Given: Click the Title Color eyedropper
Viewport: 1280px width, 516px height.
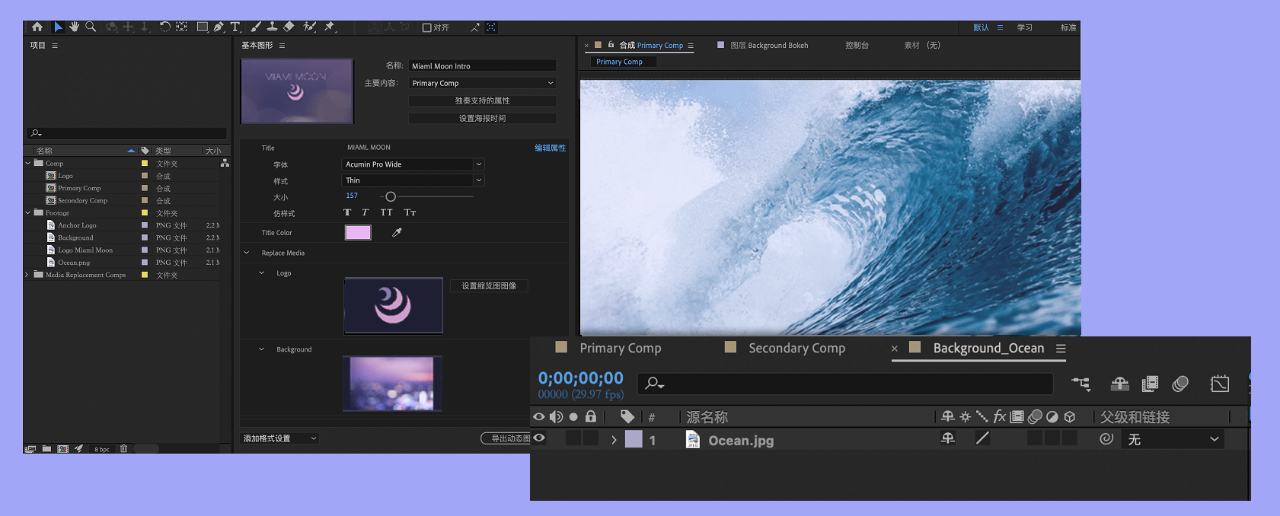Looking at the screenshot, I should click(x=395, y=233).
